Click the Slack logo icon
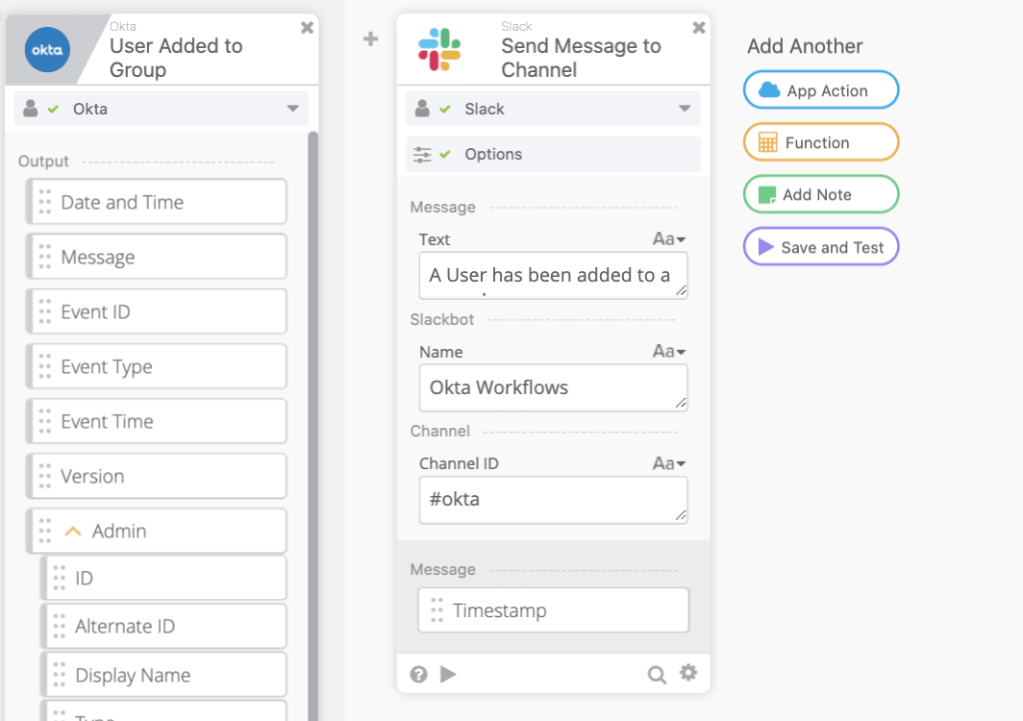This screenshot has width=1023, height=721. point(440,50)
